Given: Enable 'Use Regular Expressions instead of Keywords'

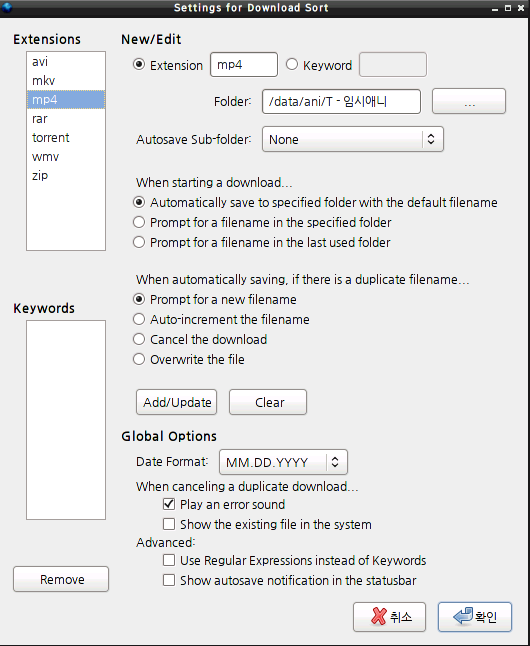Looking at the screenshot, I should tap(169, 560).
